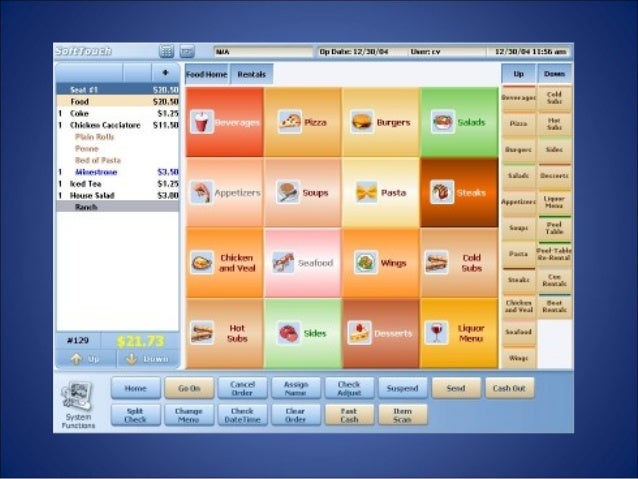The width and height of the screenshot is (638, 479).
Task: Open the Pizza tile in the main grid
Action: click(x=303, y=122)
